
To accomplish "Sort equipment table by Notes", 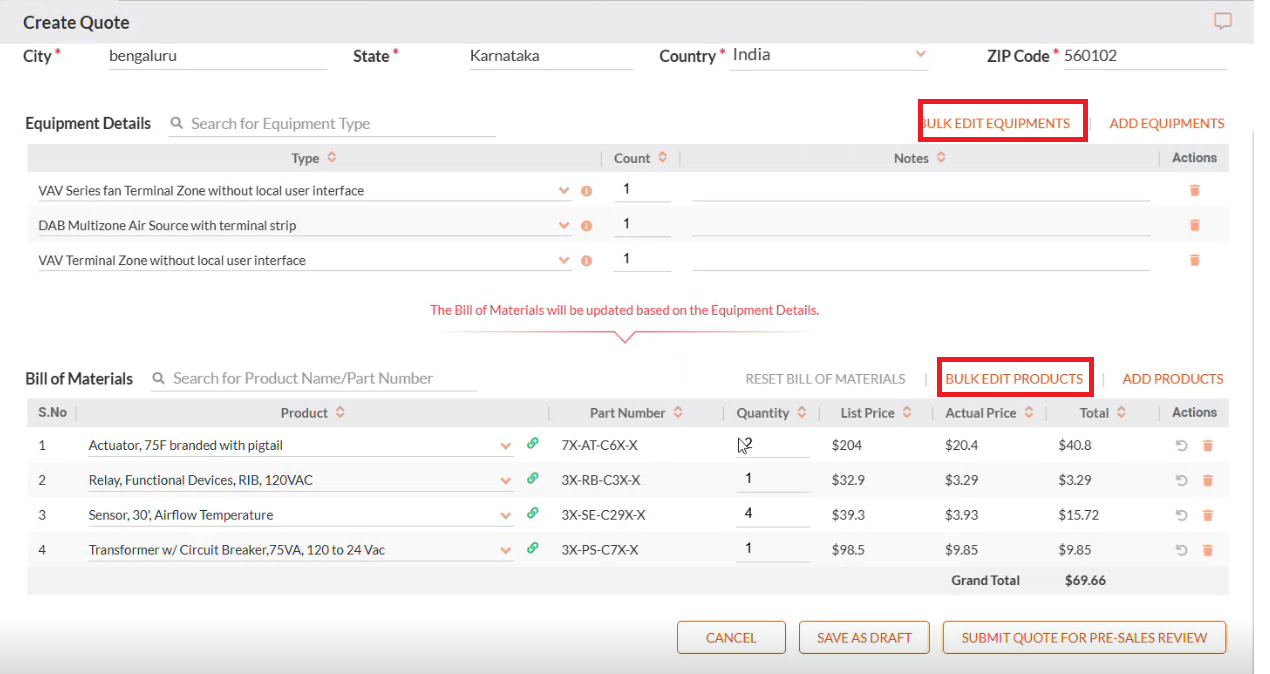I will [x=941, y=158].
